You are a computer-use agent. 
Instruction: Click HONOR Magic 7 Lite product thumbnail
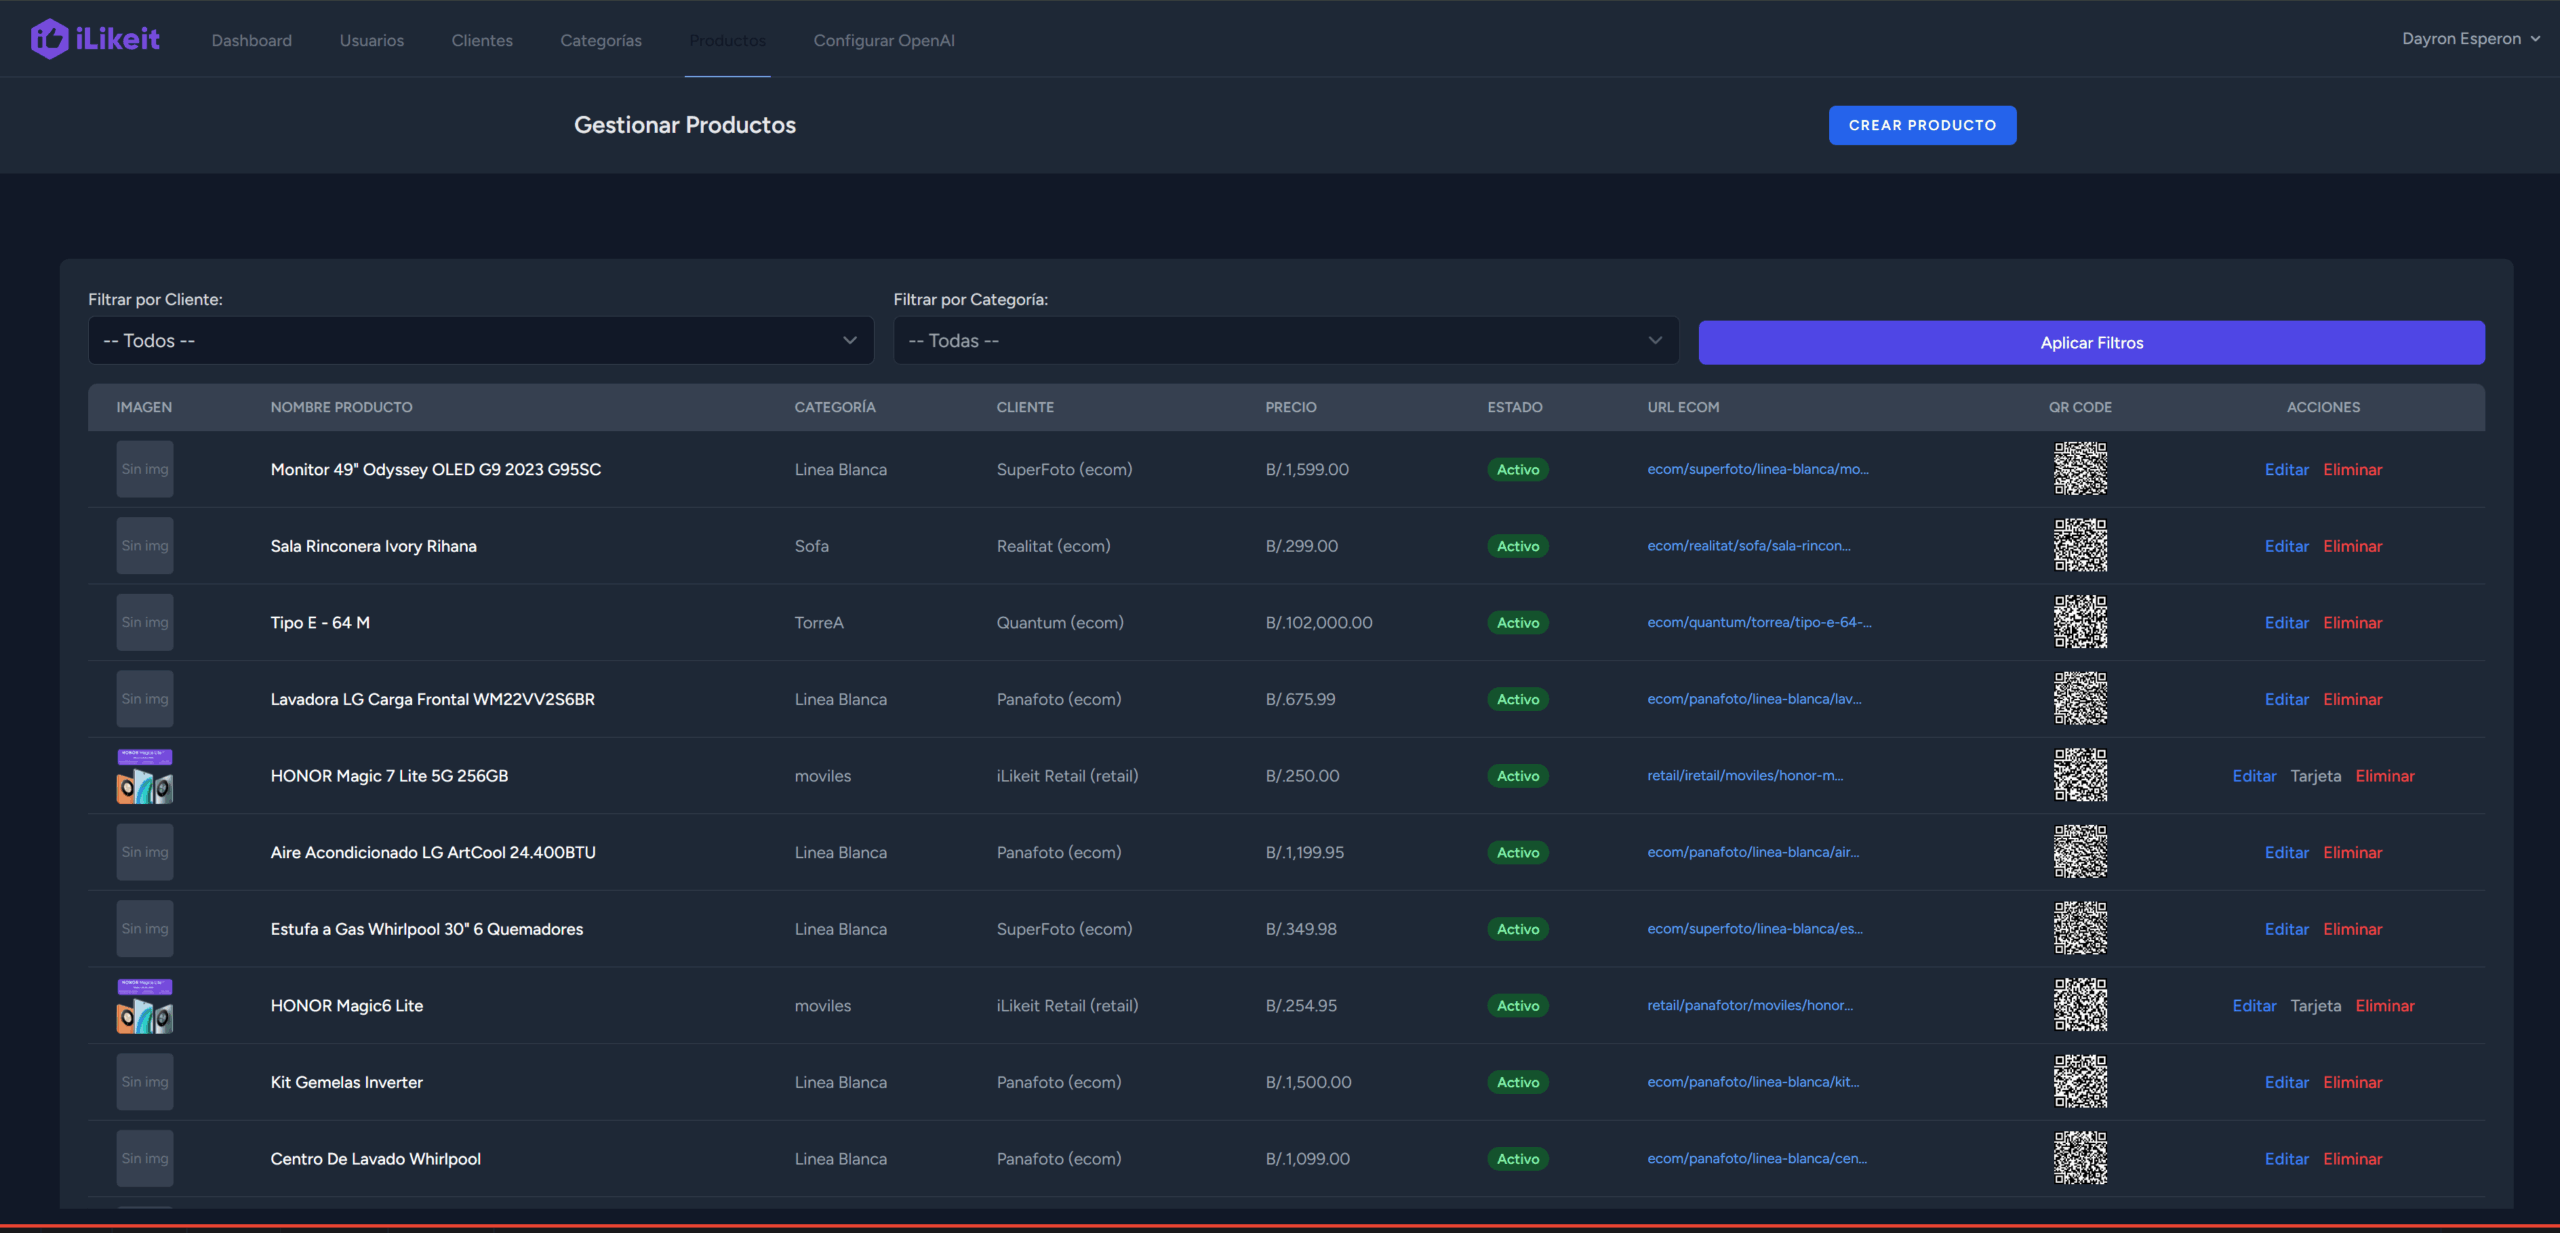point(145,776)
